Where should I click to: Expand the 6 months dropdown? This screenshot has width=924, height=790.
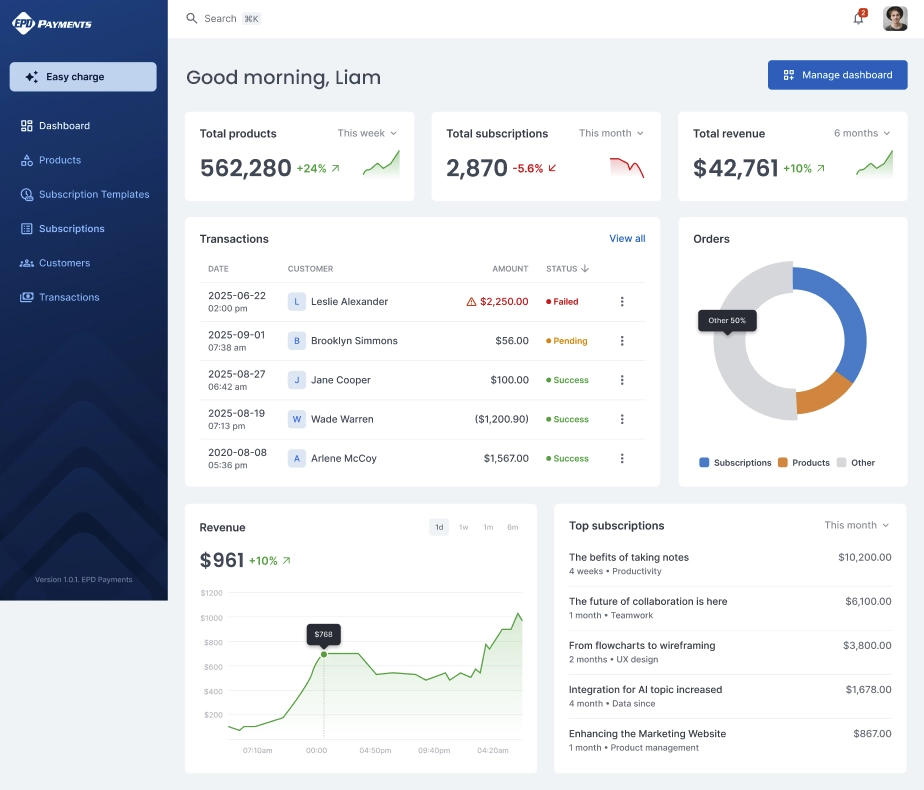pyautogui.click(x=862, y=133)
